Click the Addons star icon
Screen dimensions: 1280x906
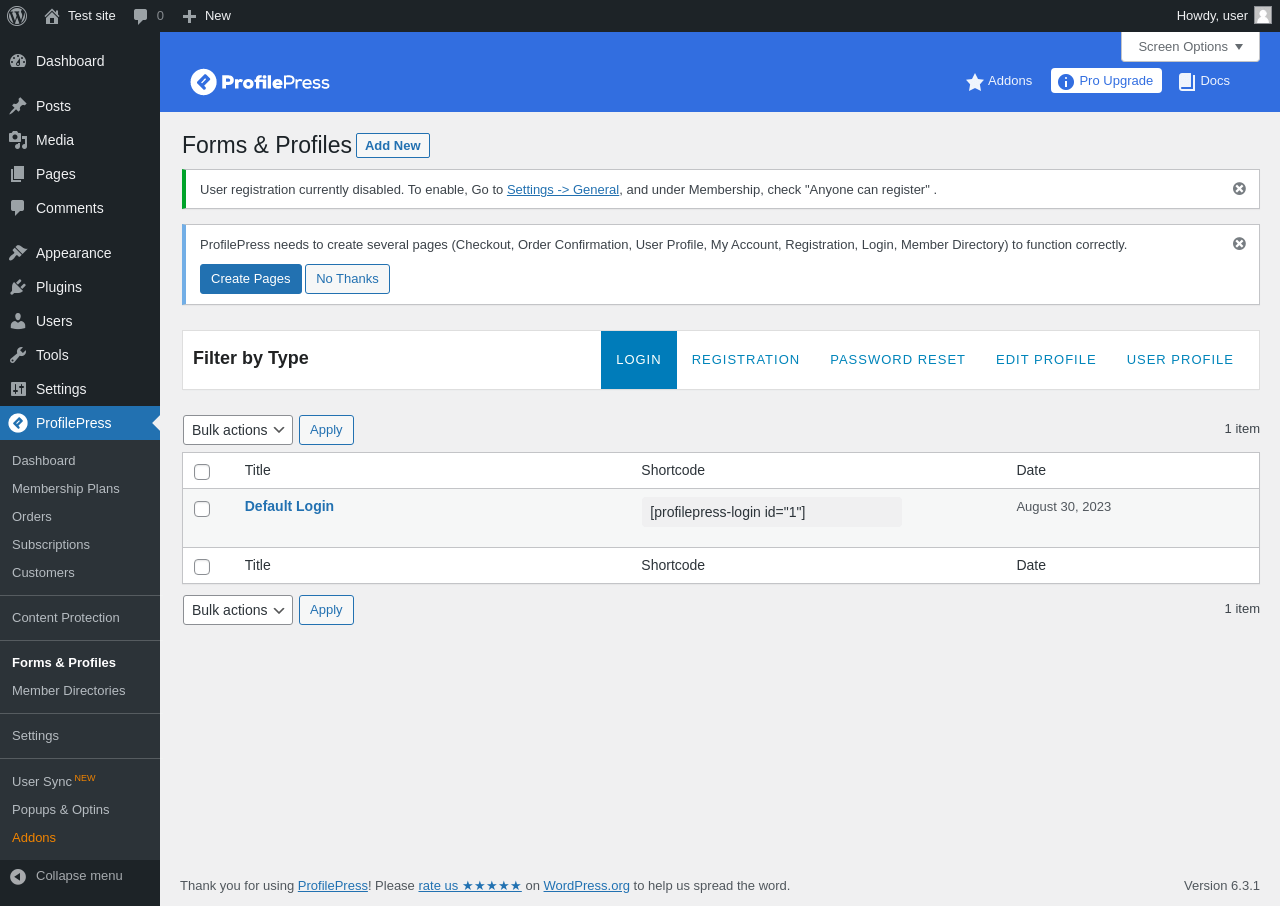[x=975, y=82]
